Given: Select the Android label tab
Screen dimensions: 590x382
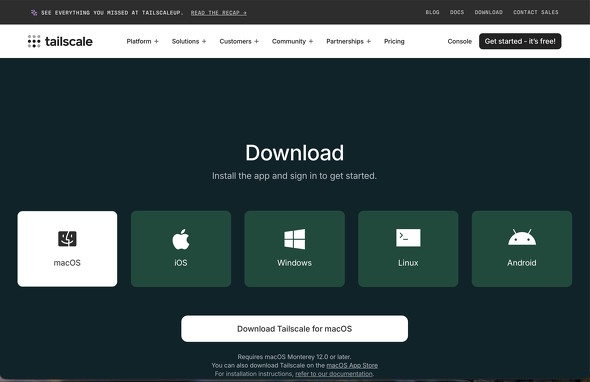Looking at the screenshot, I should [522, 263].
